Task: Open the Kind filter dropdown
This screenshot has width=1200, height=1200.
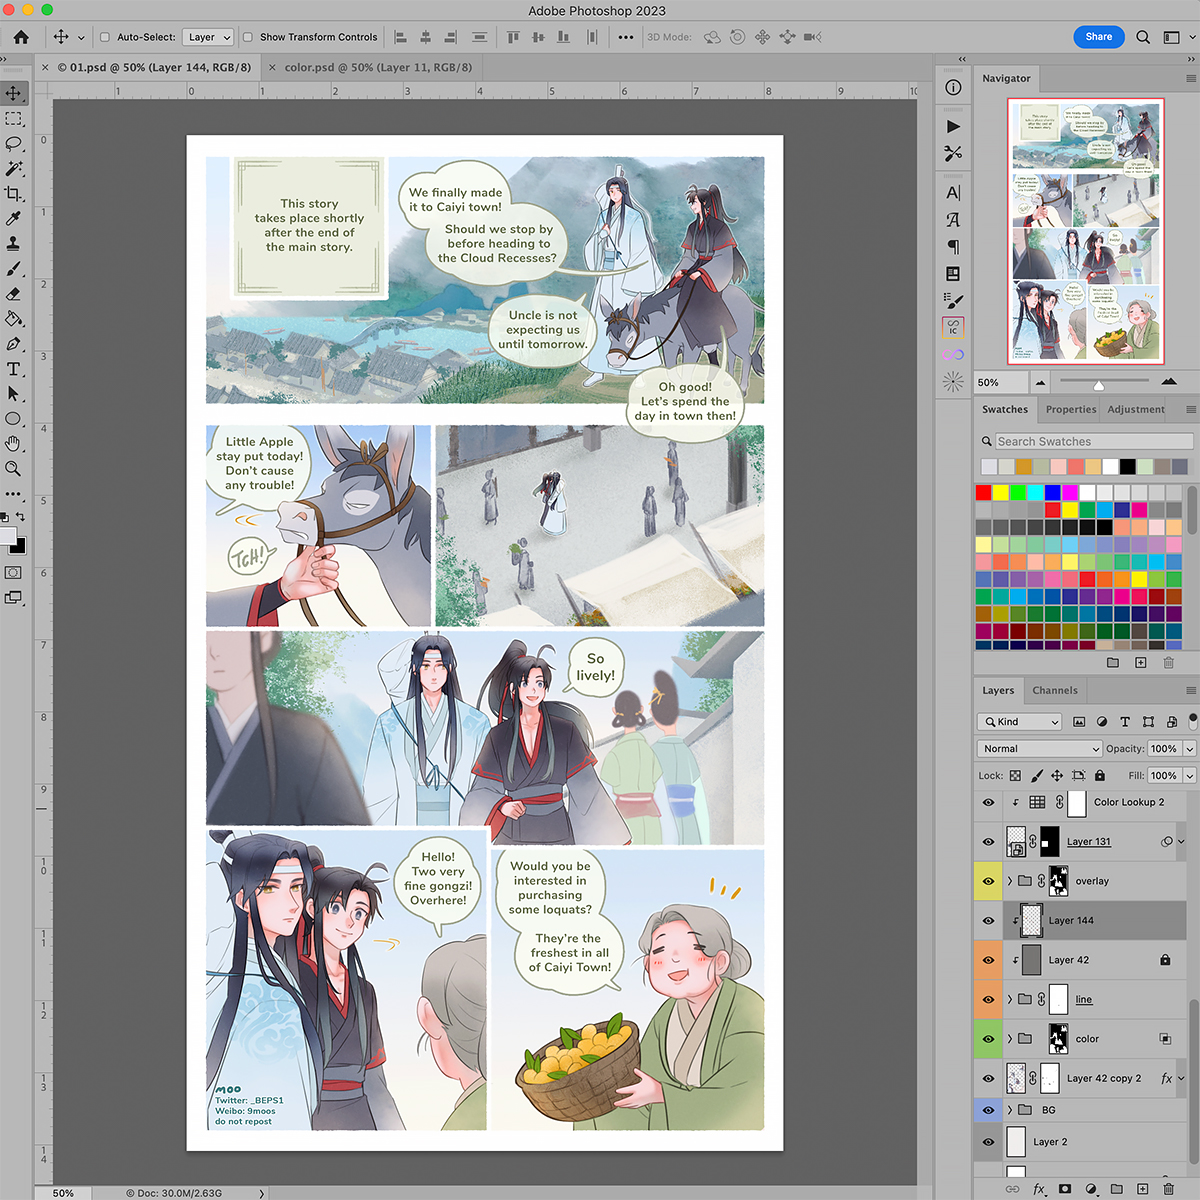Action: click(x=1019, y=721)
